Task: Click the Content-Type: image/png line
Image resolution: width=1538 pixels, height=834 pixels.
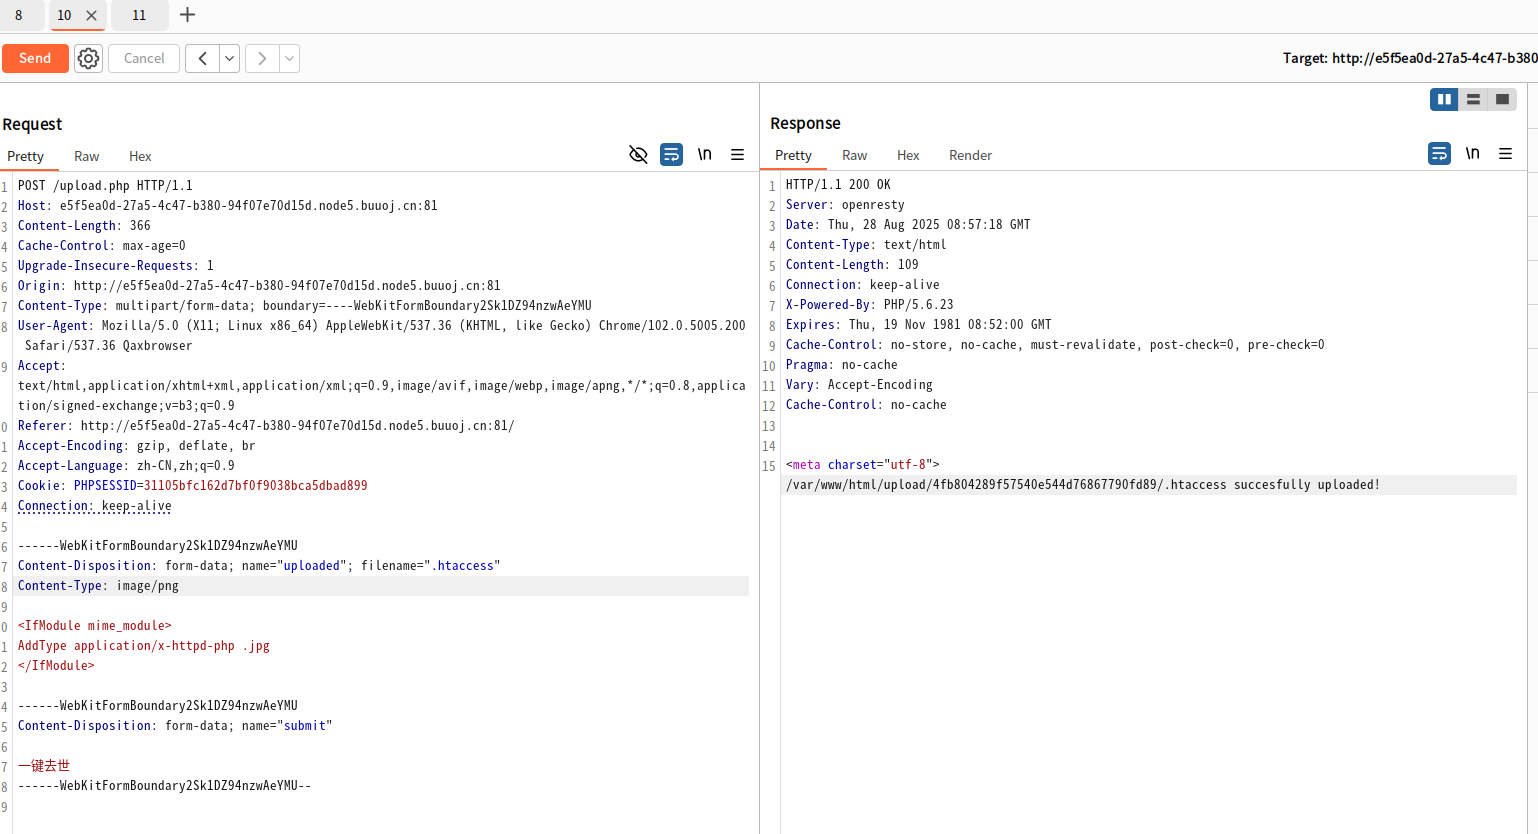Action: pyautogui.click(x=98, y=586)
